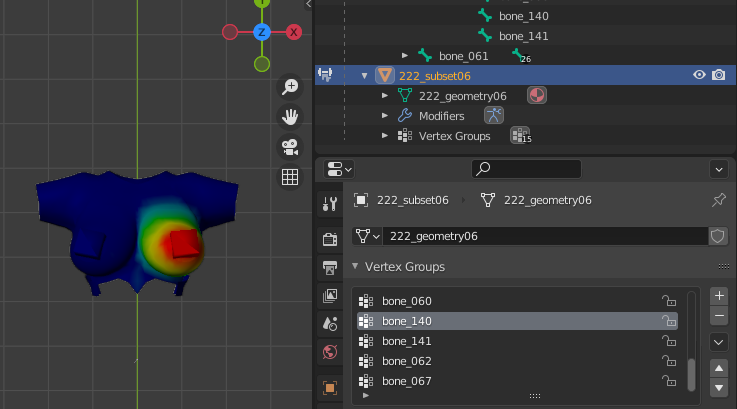The width and height of the screenshot is (737, 409).
Task: Click the zoom view magnifier icon
Action: pos(290,87)
